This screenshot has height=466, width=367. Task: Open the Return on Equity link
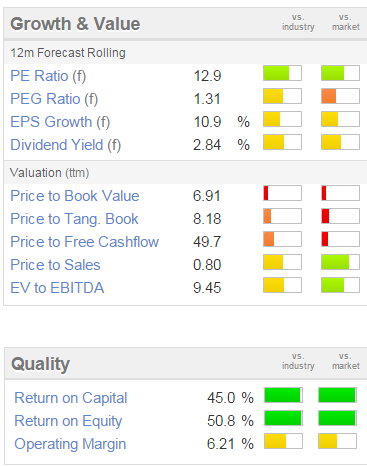[x=68, y=421]
